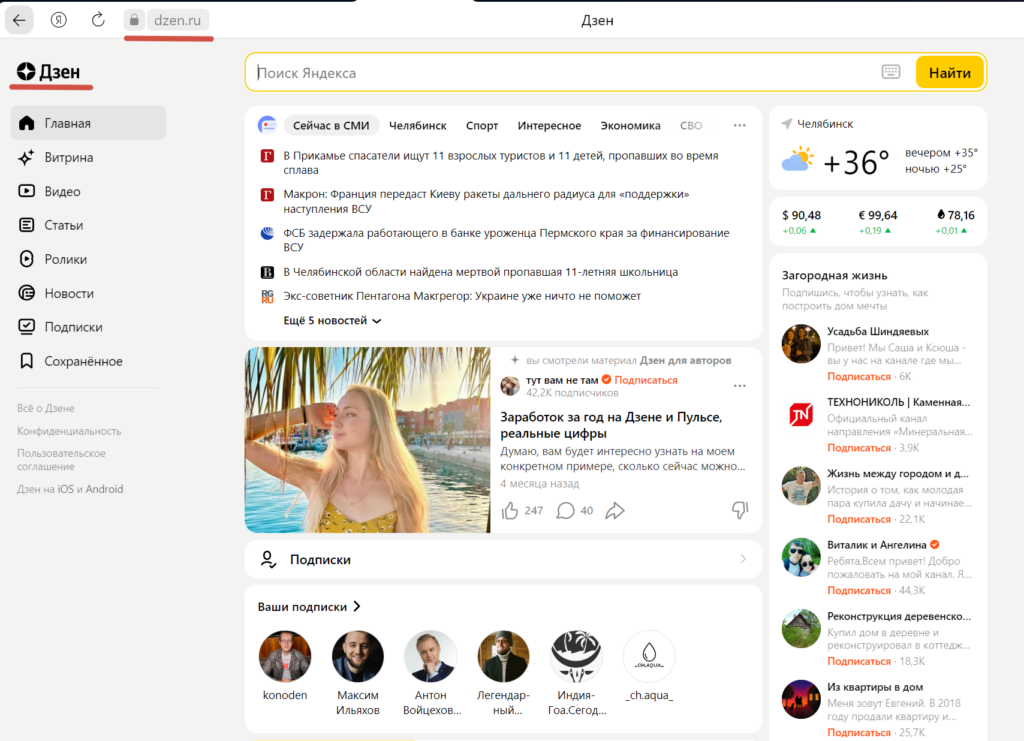Expand Ещё 5 новостей list
Screen dimensions: 1024x741
click(332, 321)
